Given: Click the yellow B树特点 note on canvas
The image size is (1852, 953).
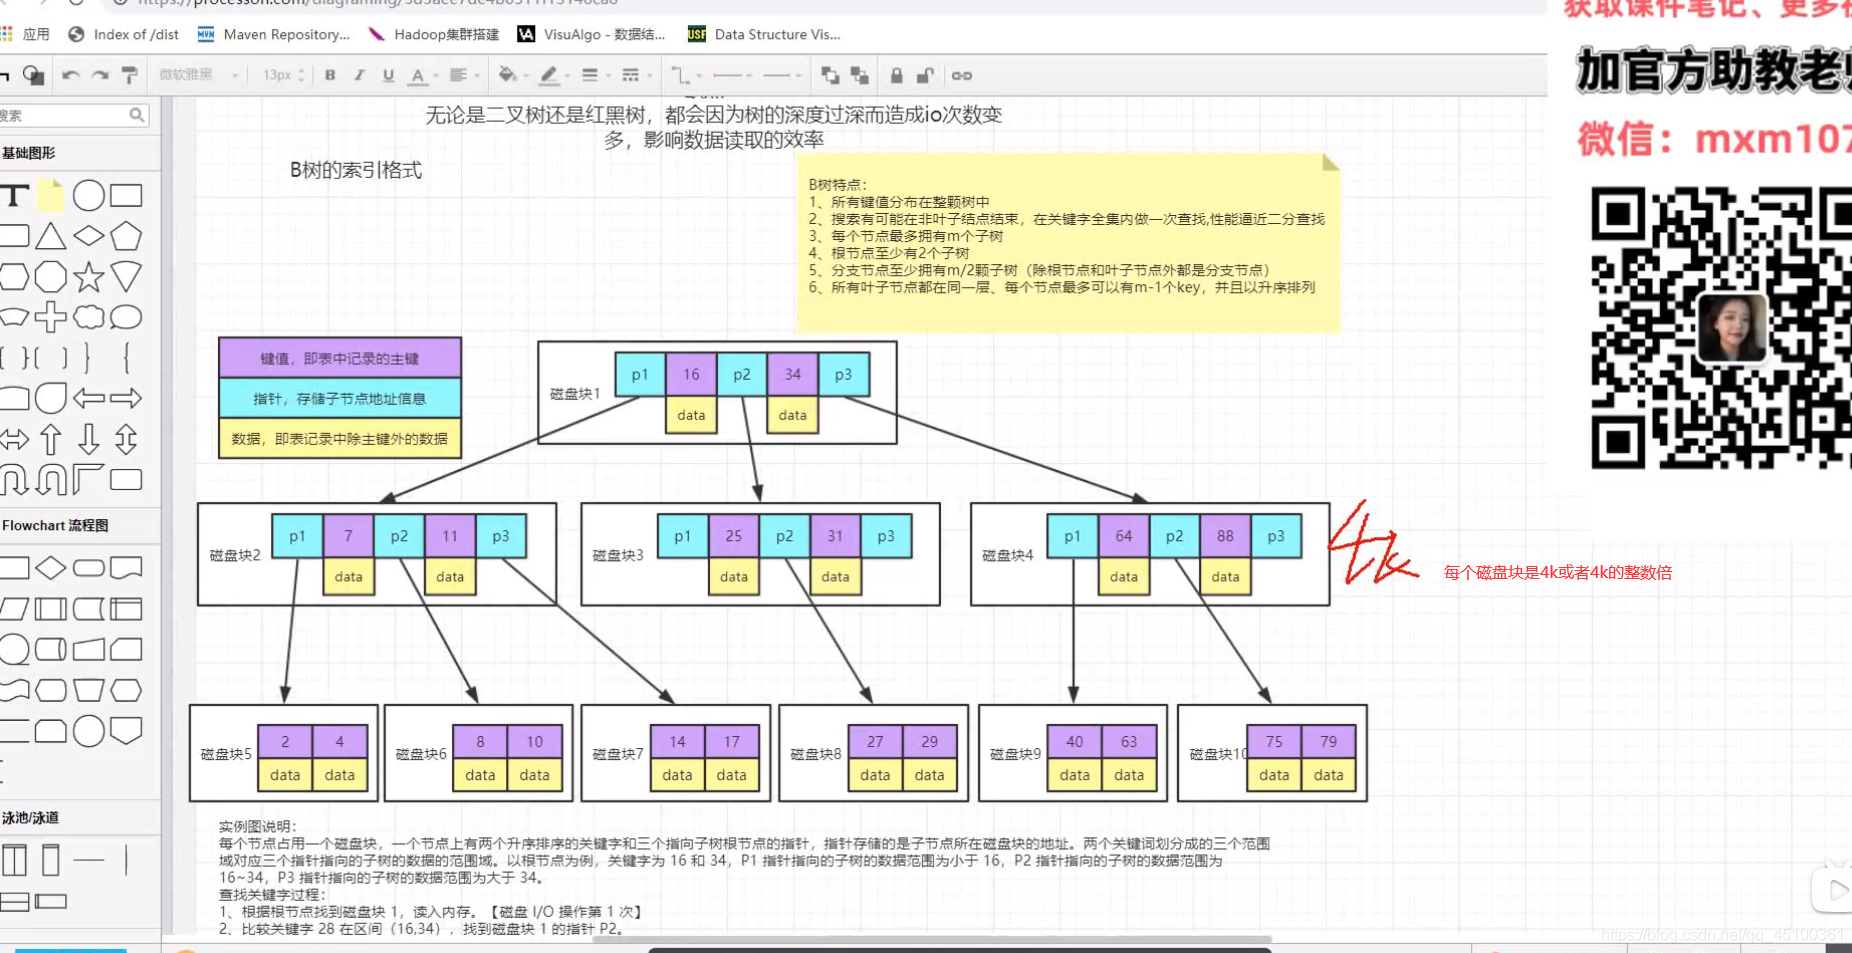Looking at the screenshot, I should pos(1068,242).
